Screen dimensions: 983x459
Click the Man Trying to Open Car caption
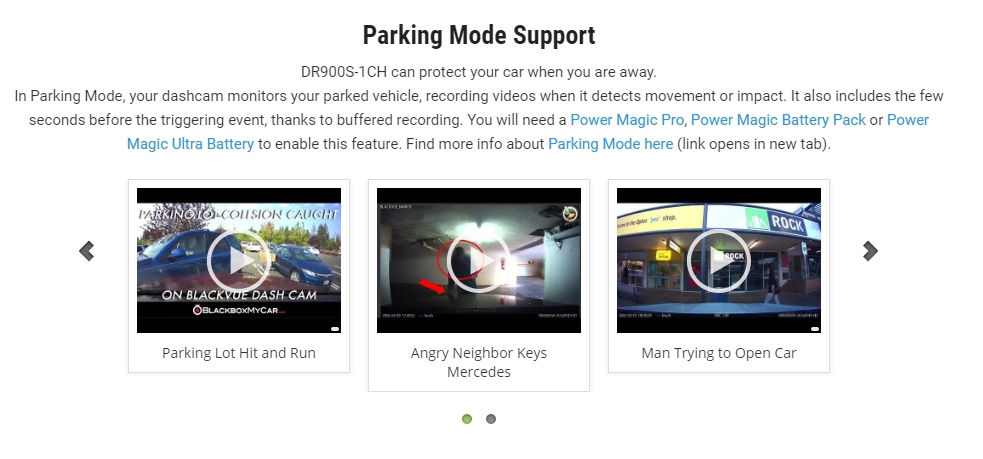tap(719, 353)
